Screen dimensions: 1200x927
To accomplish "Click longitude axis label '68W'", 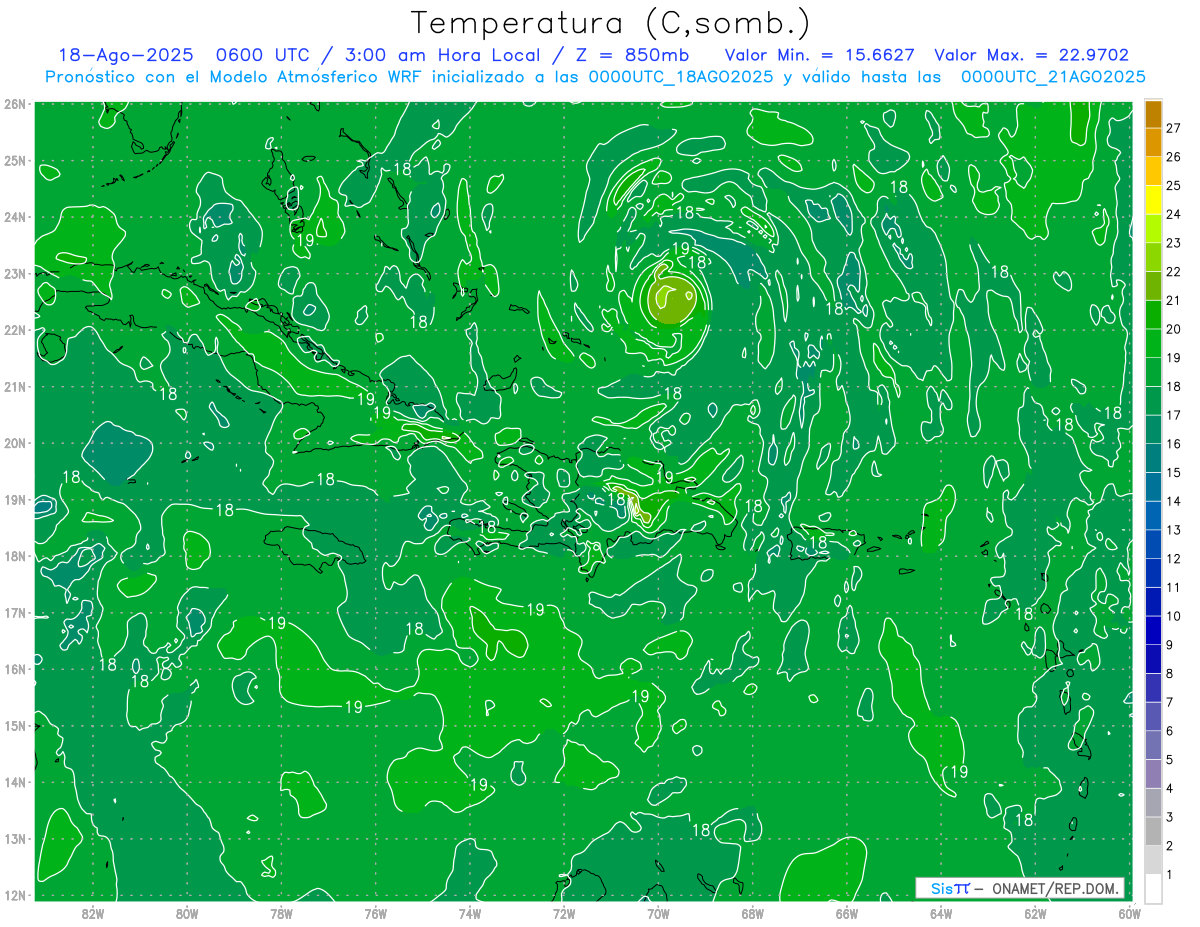I will coord(753,913).
